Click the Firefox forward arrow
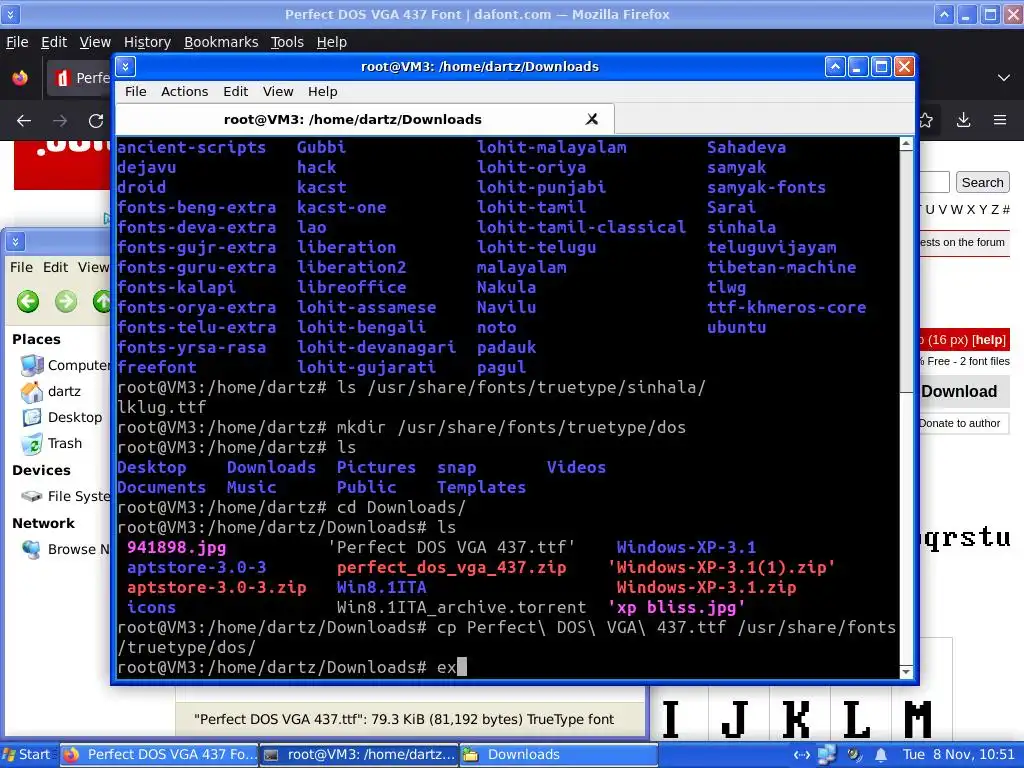Viewport: 1024px width, 768px height. 60,120
